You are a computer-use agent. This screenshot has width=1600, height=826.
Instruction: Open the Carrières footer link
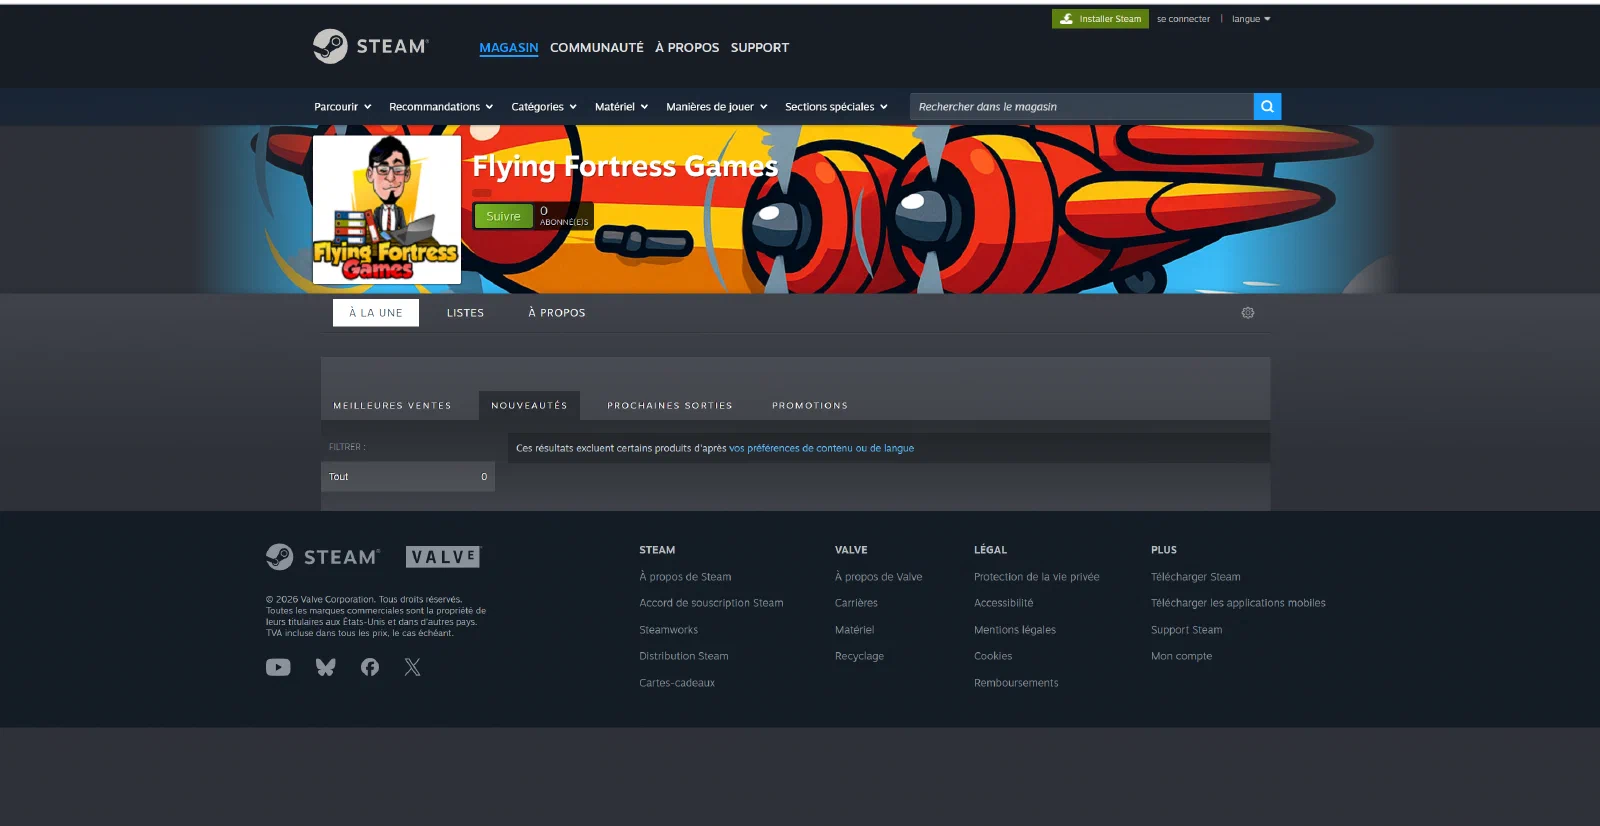(856, 603)
